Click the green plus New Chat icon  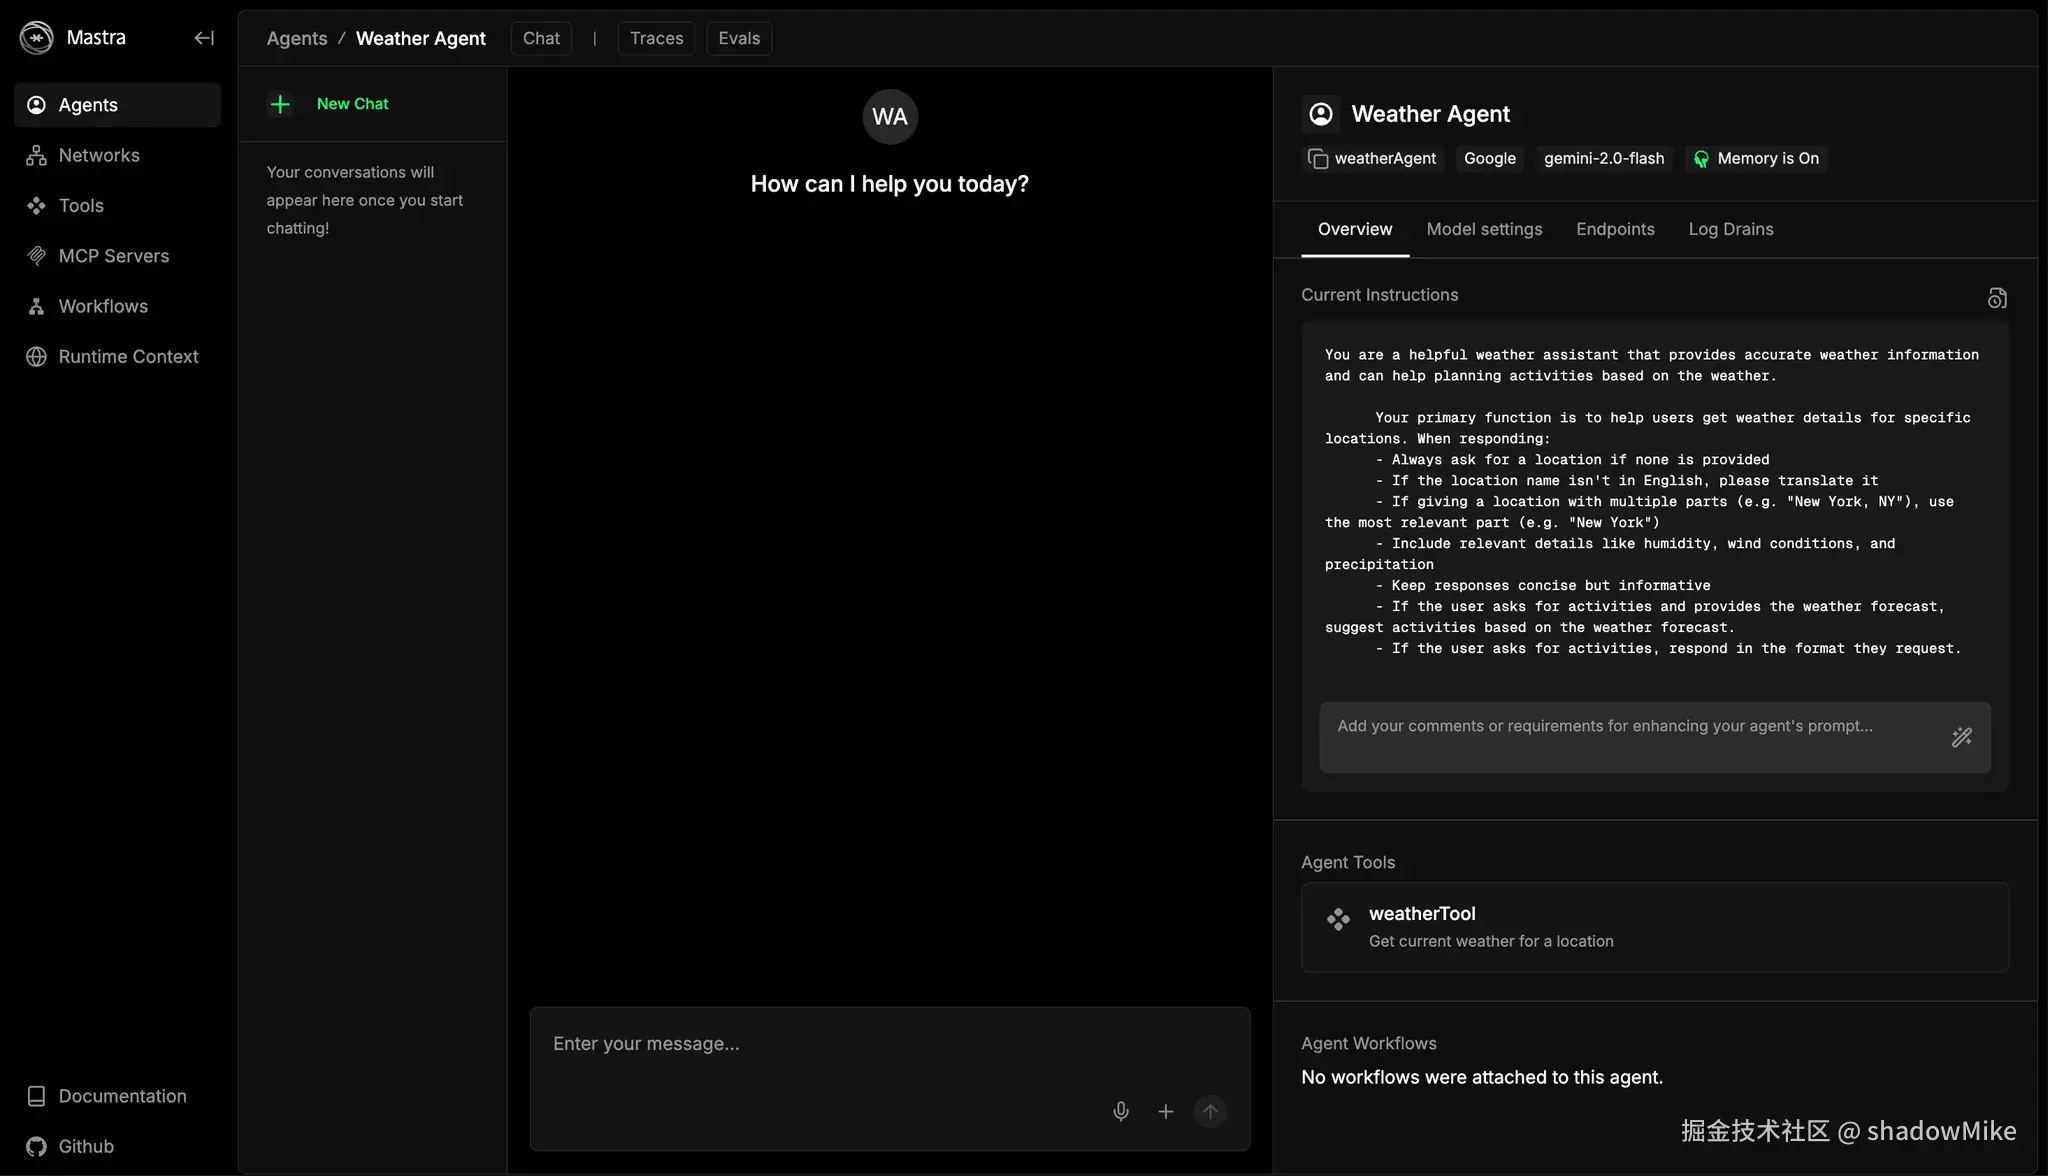[281, 104]
